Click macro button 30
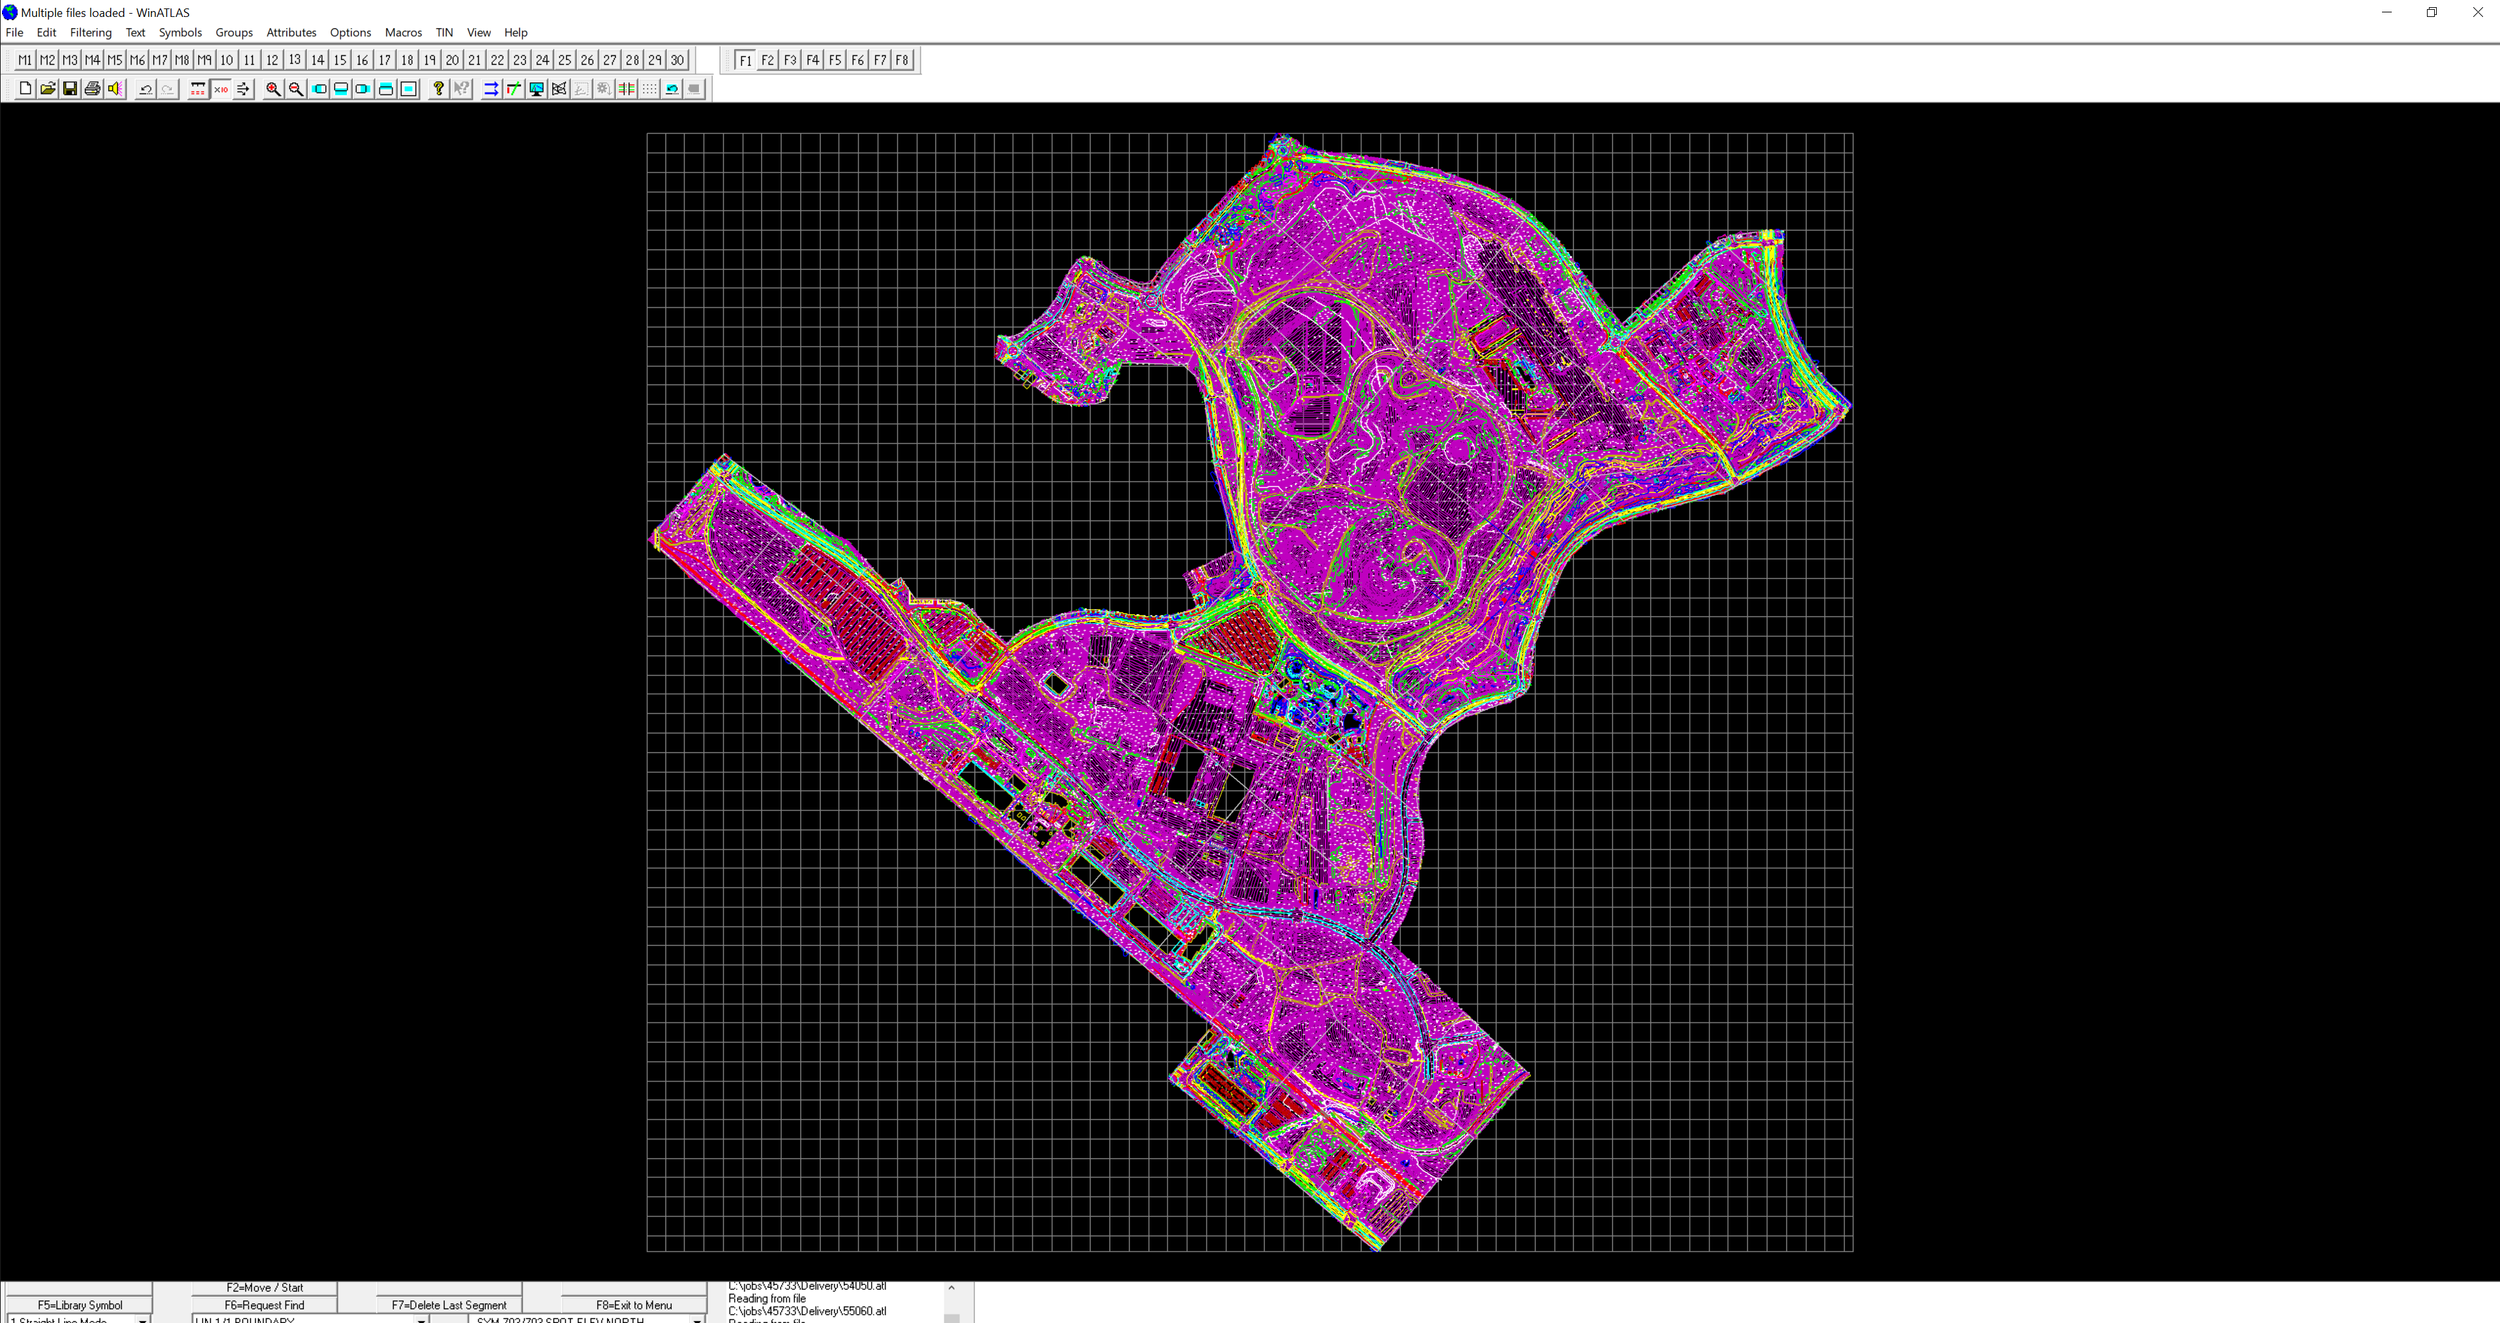The image size is (2500, 1323). click(x=677, y=60)
